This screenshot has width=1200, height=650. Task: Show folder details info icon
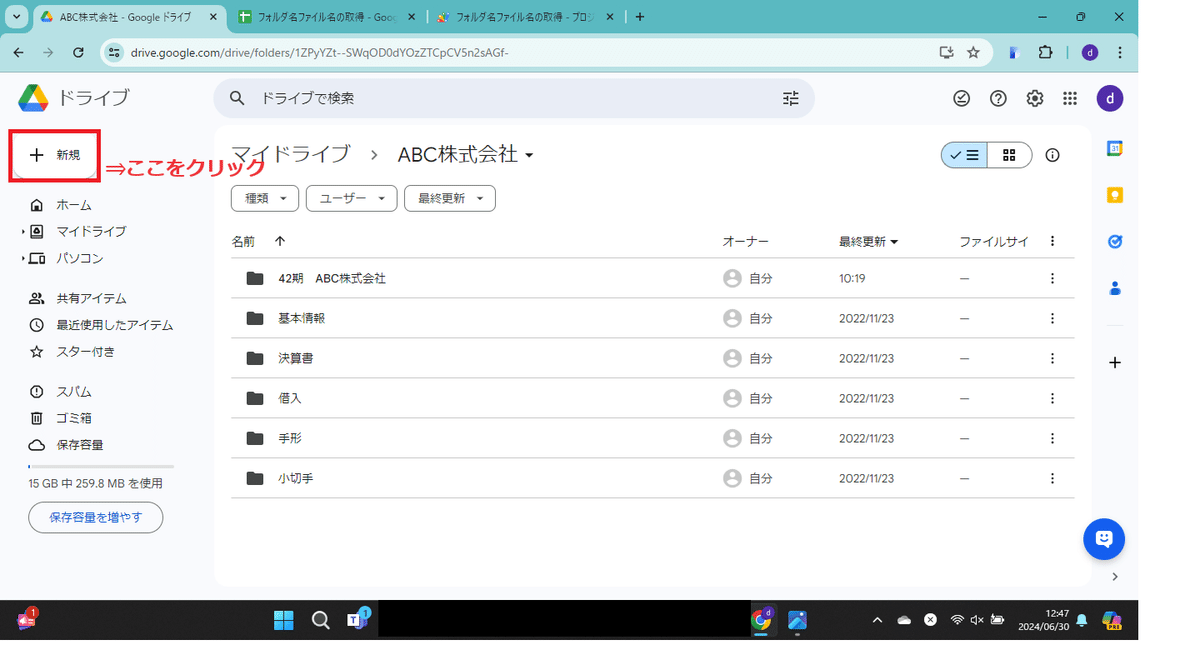(1052, 155)
